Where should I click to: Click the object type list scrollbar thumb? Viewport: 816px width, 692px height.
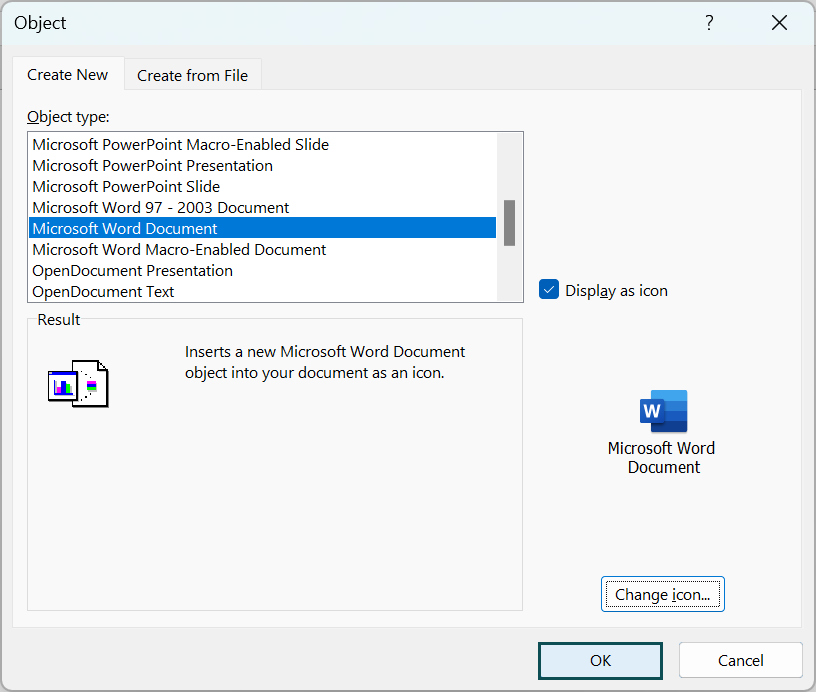click(x=509, y=222)
